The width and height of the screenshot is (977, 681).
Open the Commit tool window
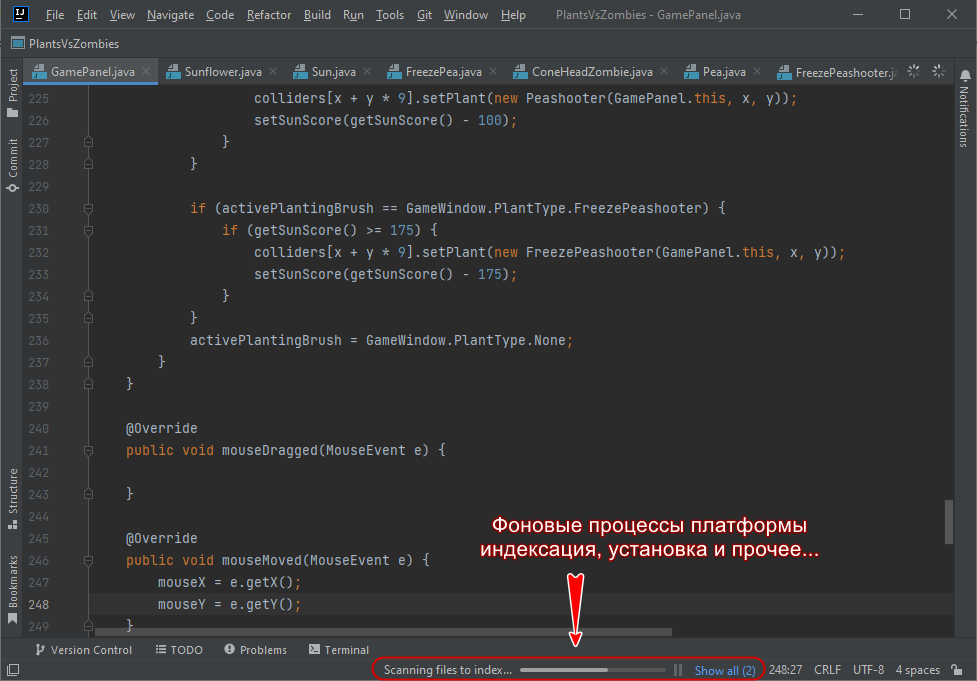click(12, 165)
